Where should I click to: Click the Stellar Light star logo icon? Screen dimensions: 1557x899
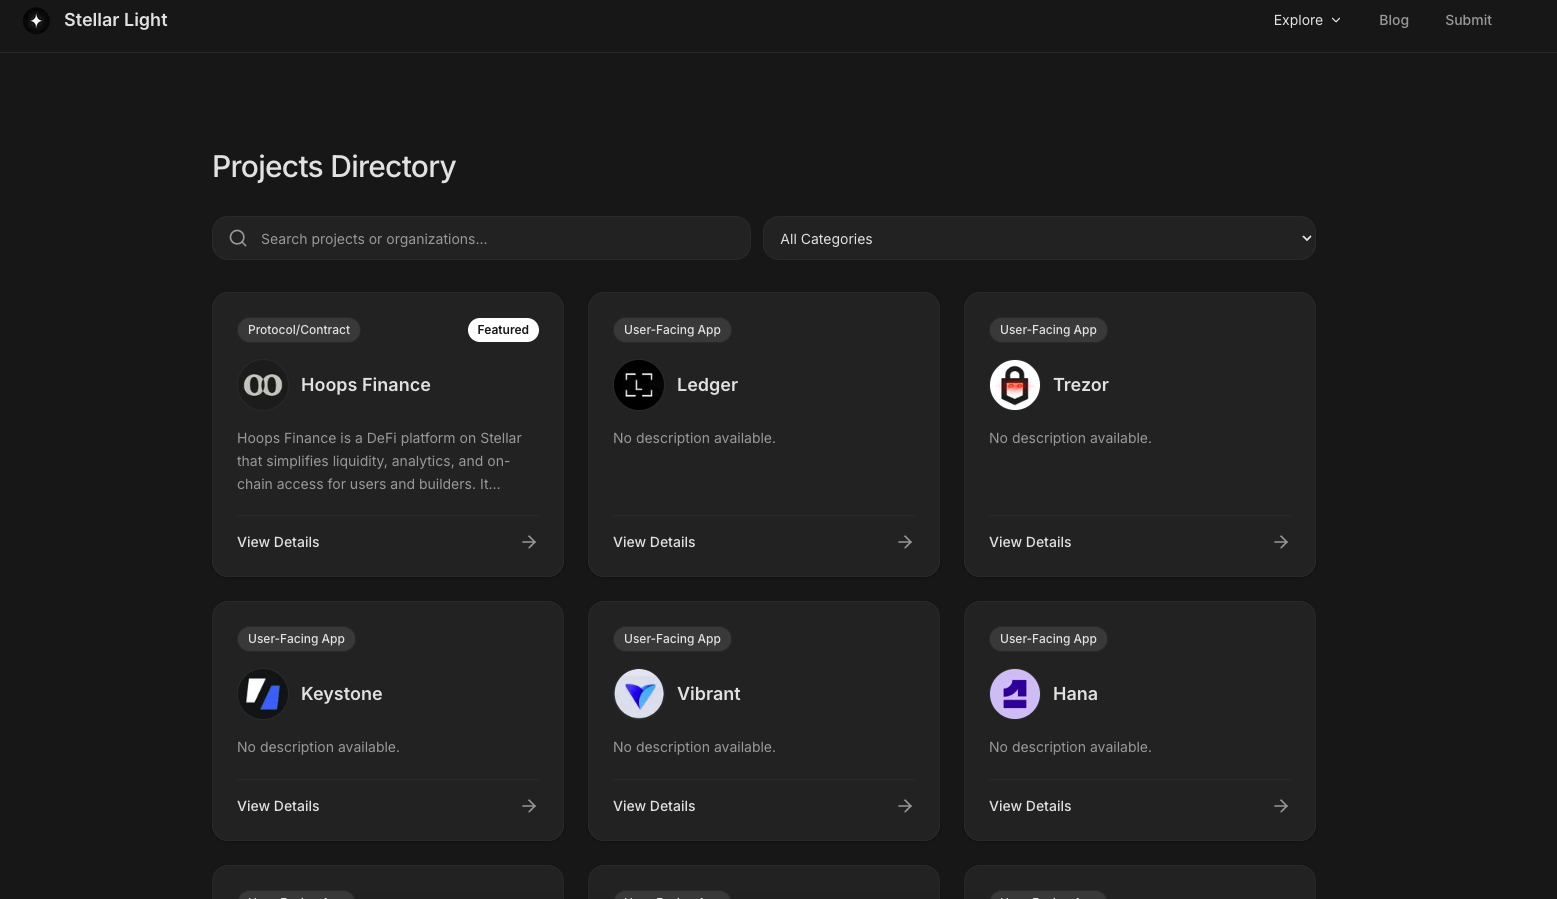tap(36, 20)
